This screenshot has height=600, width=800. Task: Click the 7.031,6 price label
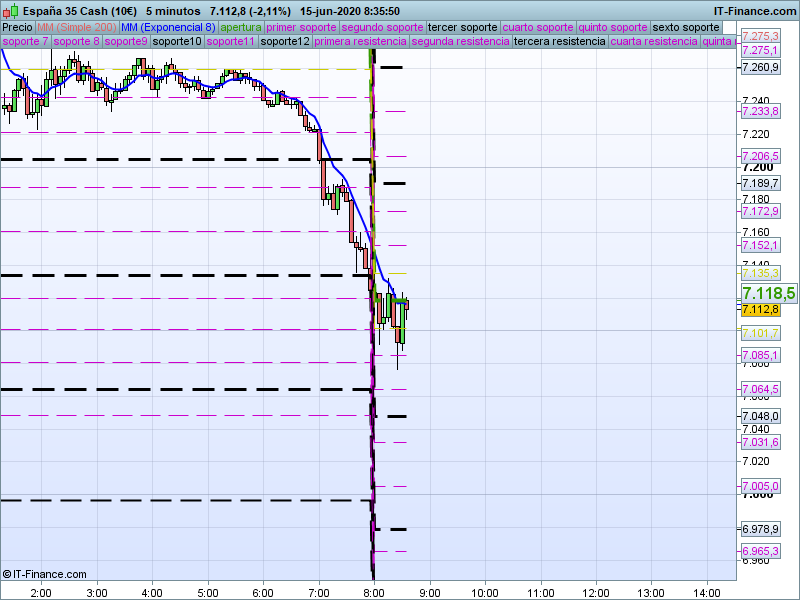coord(760,442)
